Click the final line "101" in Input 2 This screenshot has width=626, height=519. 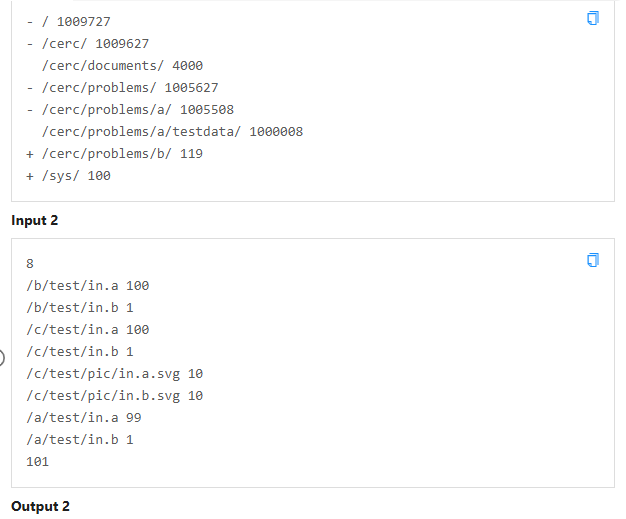37,462
